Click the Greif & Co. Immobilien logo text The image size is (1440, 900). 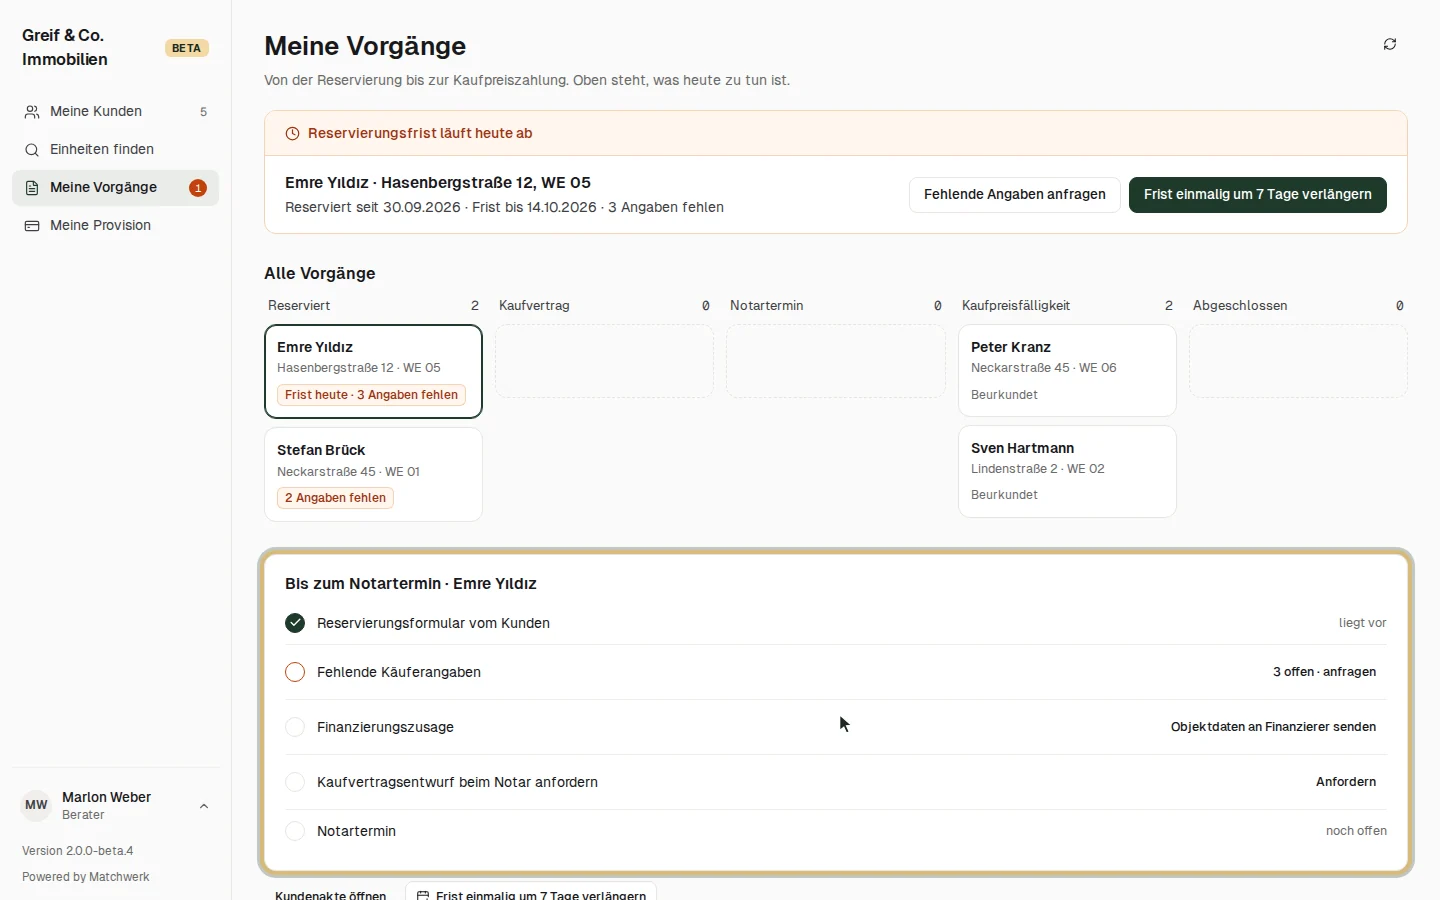point(65,48)
